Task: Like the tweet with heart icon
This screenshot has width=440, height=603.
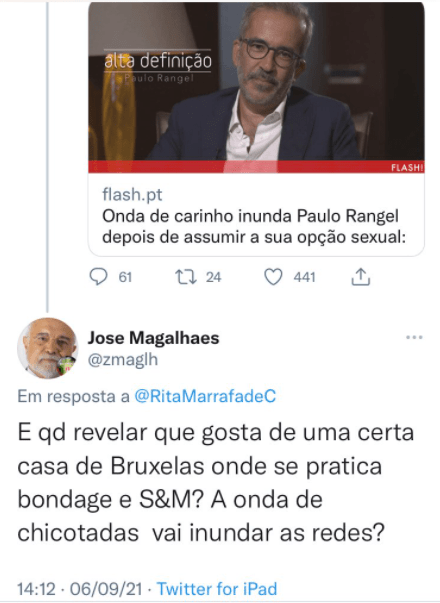Action: (x=273, y=277)
